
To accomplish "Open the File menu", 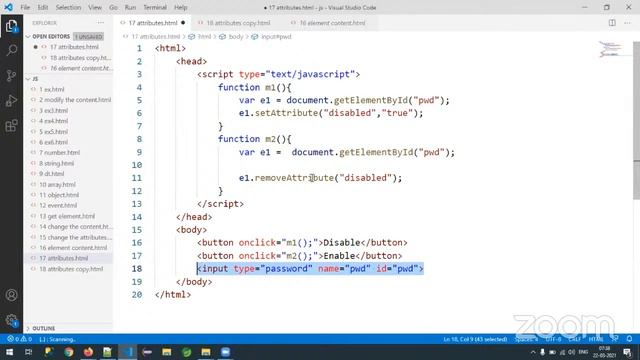I will coord(25,7).
